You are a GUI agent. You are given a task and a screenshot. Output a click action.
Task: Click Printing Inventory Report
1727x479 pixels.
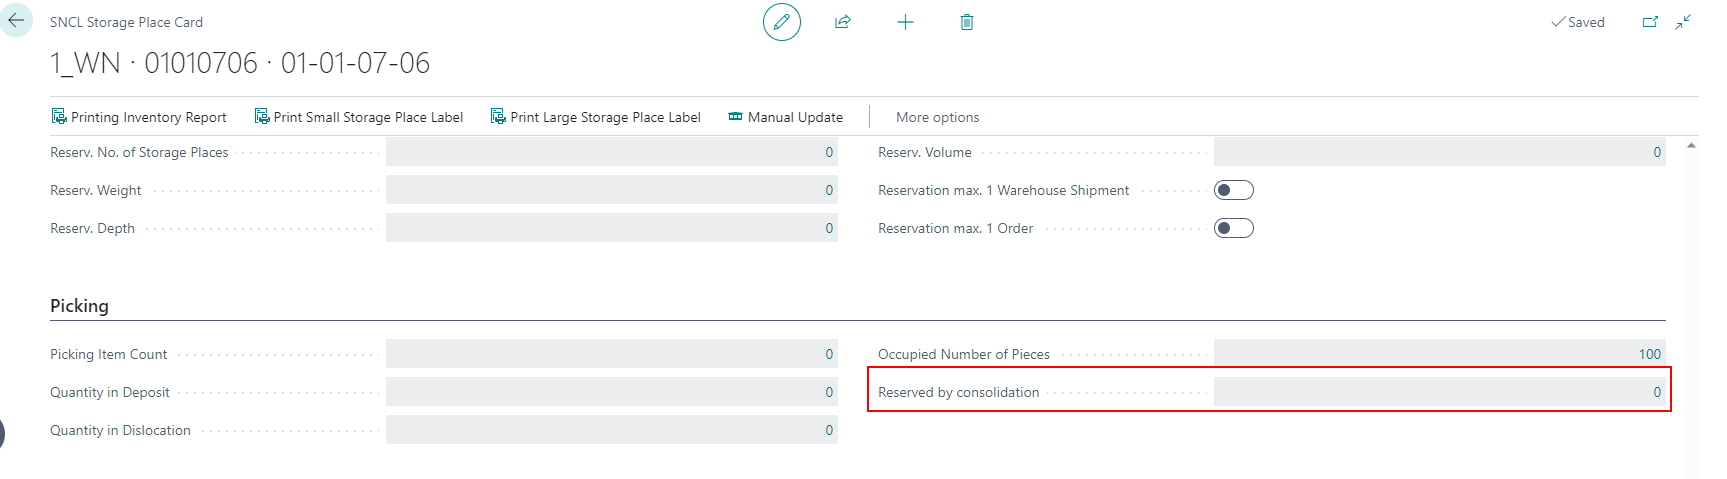pos(139,117)
